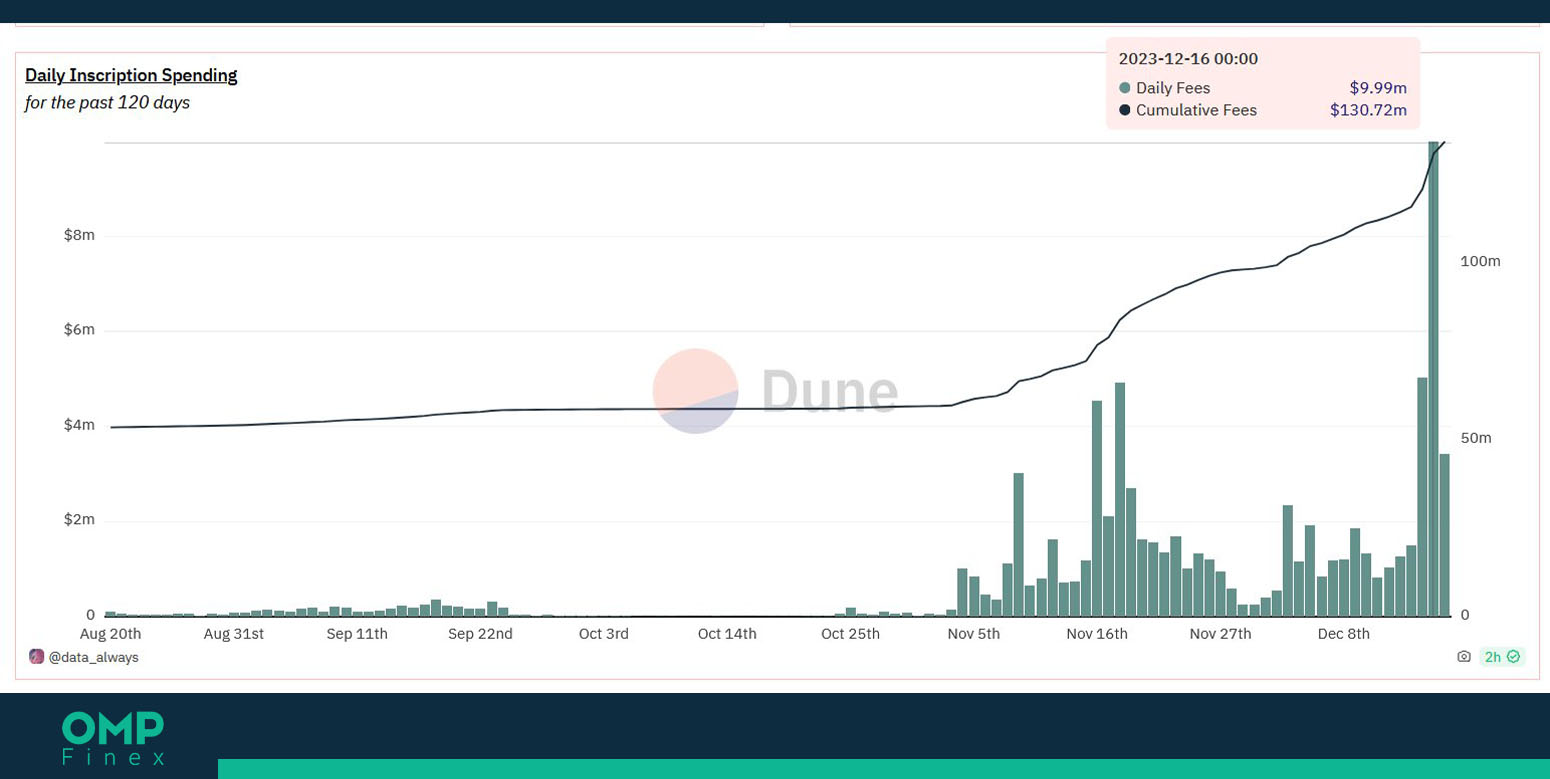Click the Nov 16th x-axis label
Viewport: 1550px width, 779px height.
[x=1097, y=634]
